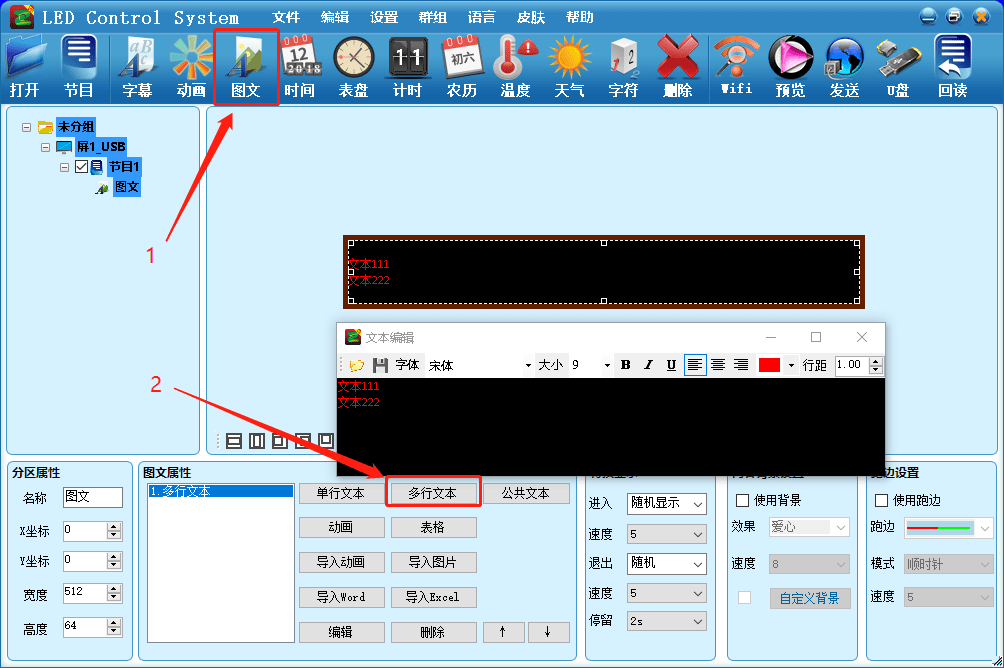This screenshot has height=668, width=1004.
Task: Click the Wifi configuration icon
Action: [737, 65]
